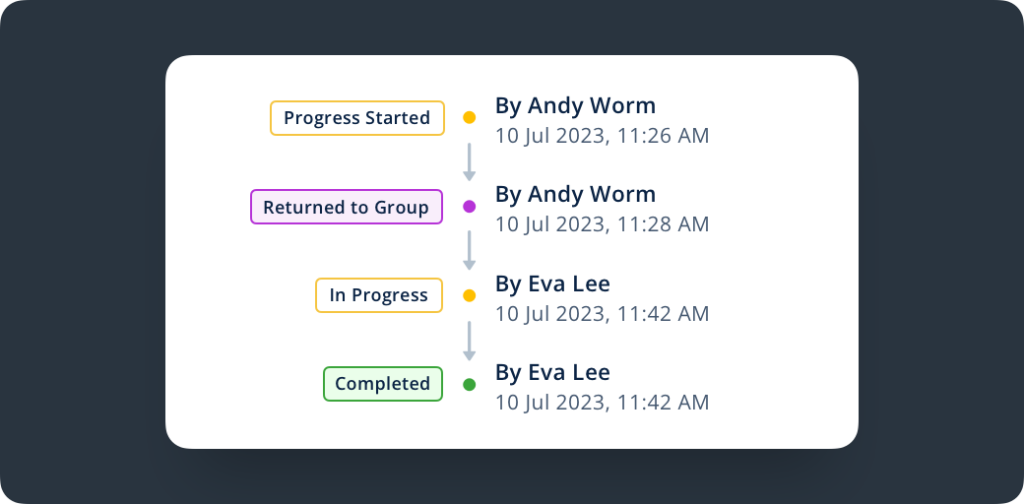Select the purple dot beside Returned to Group
The image size is (1024, 504).
click(x=469, y=207)
